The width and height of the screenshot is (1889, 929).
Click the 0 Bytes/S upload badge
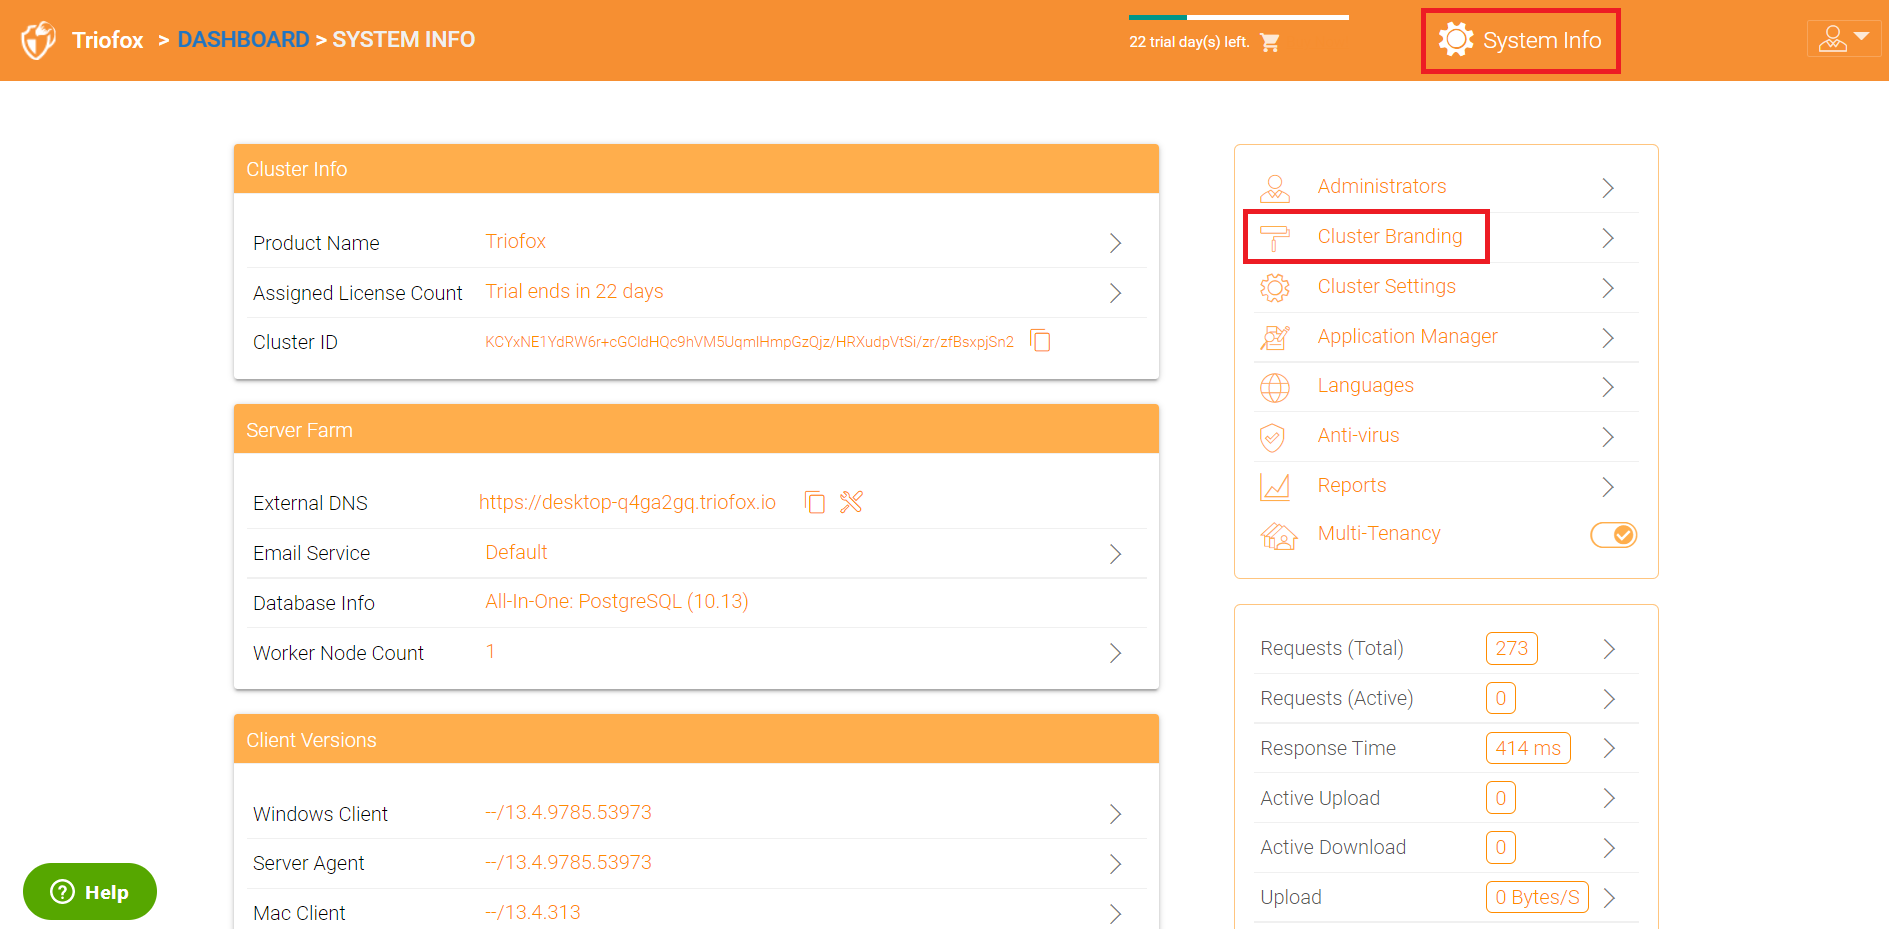[x=1537, y=897]
